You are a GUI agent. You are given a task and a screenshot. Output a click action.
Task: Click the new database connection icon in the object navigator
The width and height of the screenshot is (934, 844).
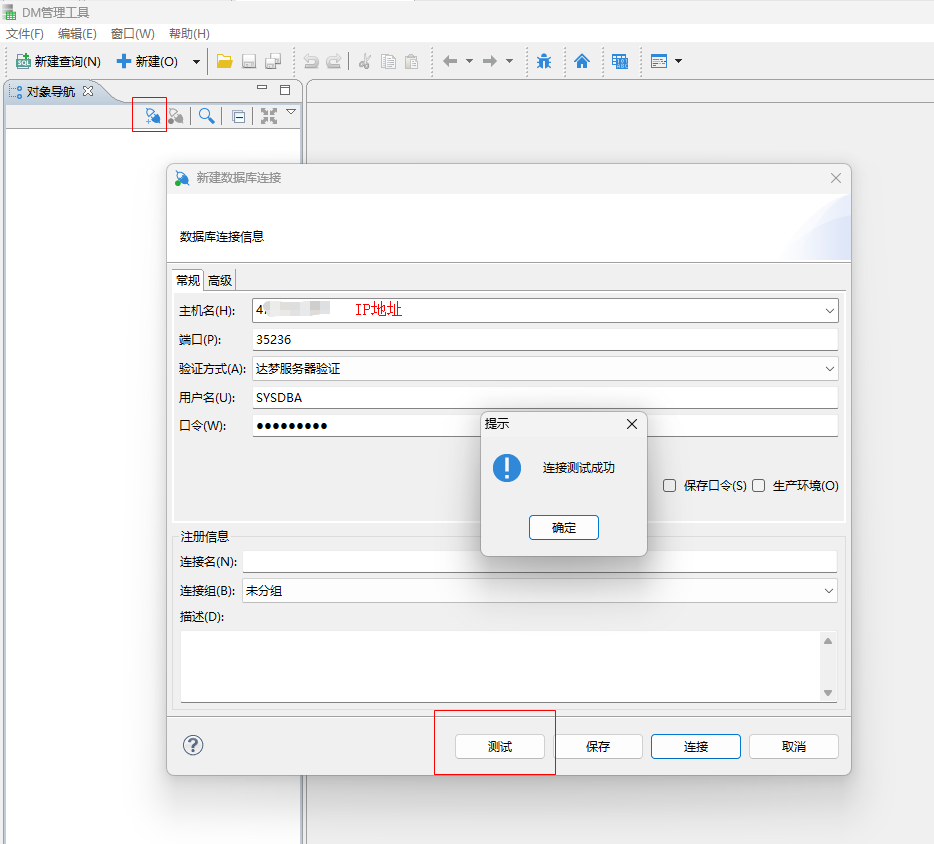[x=151, y=116]
